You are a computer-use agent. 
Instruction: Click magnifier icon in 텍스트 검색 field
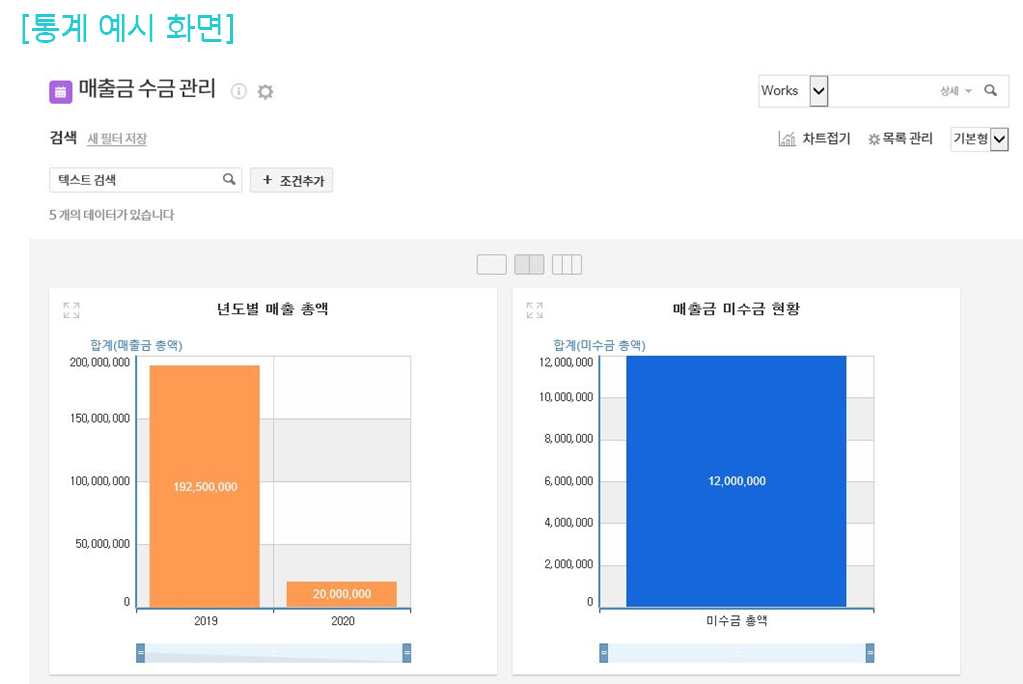tap(229, 180)
